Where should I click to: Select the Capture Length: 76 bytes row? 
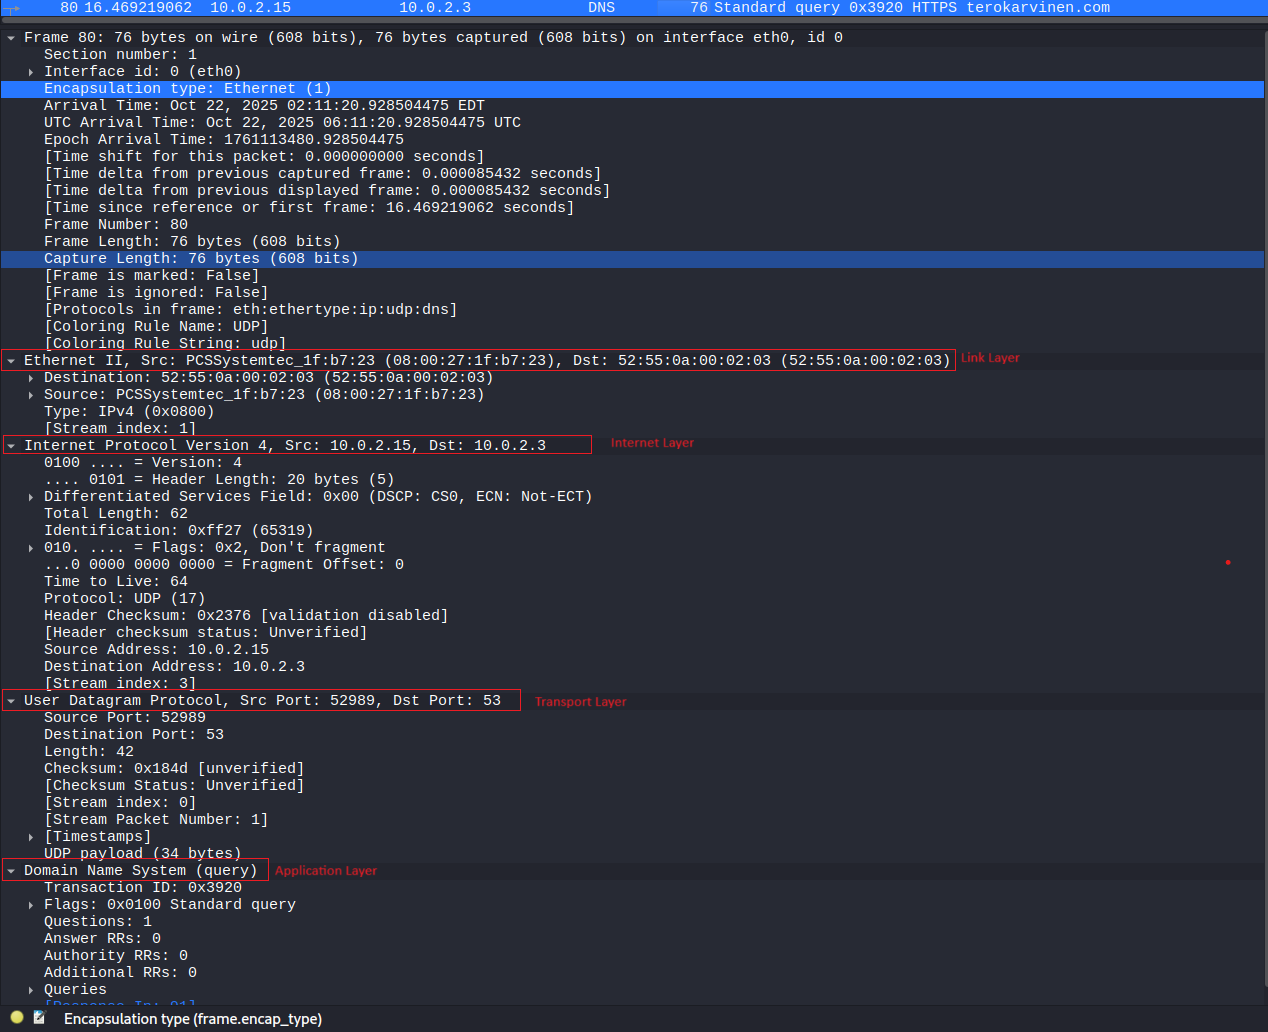tap(200, 259)
